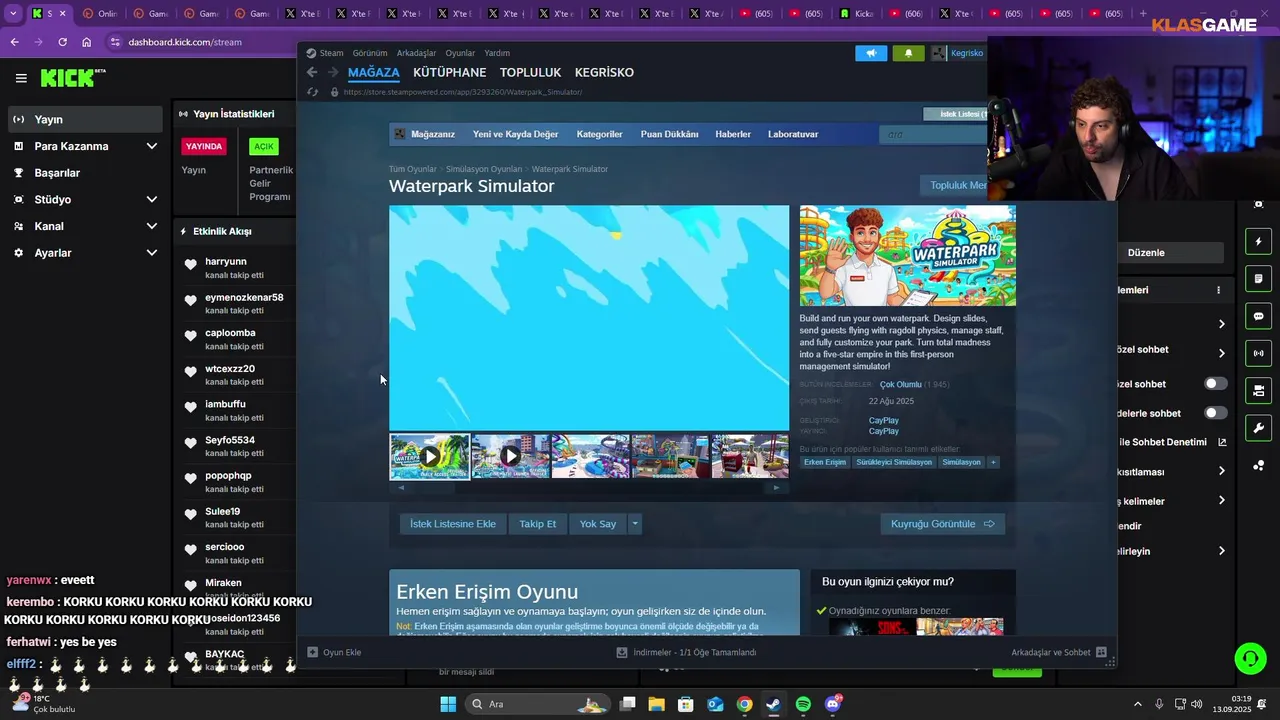Open the 'kısıtlaması' chevron in chat settings
The image size is (1280, 720).
click(1221, 471)
